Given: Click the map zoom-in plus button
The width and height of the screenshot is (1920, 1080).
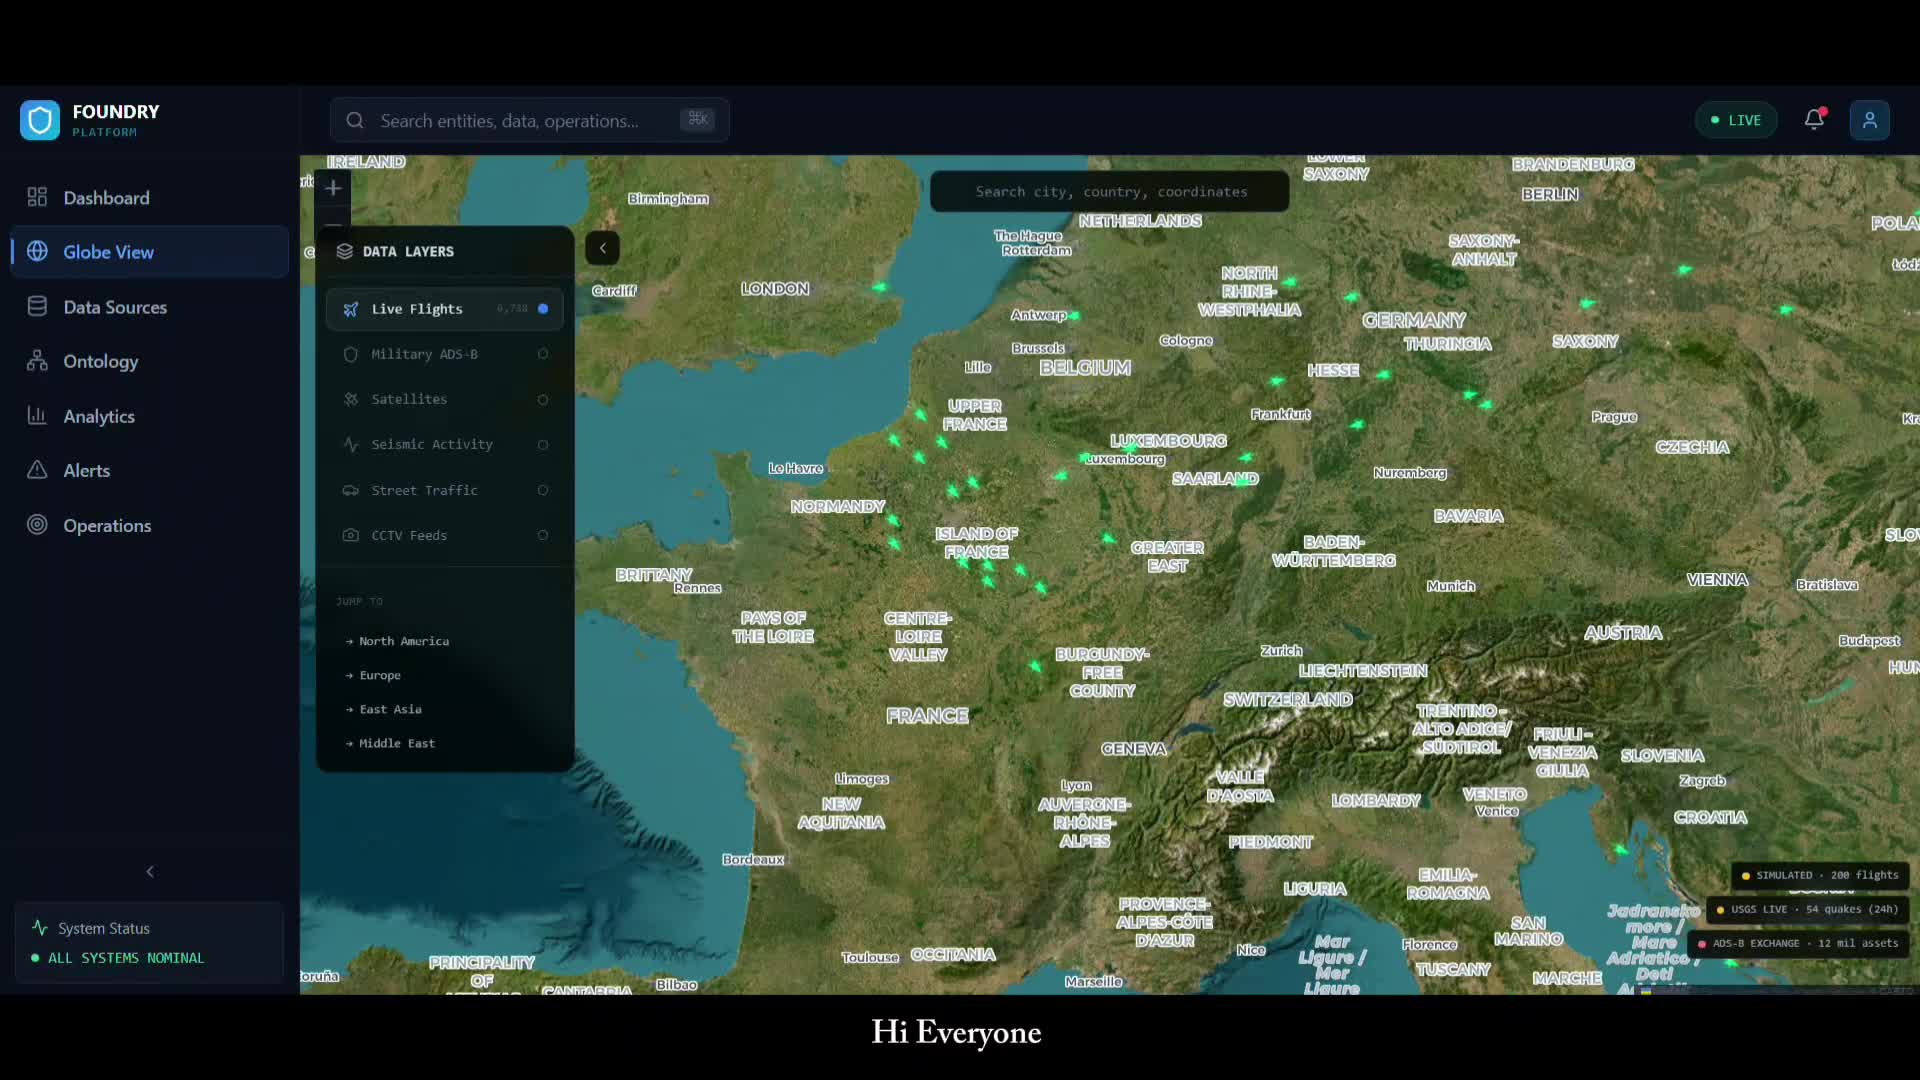Looking at the screenshot, I should pos(333,188).
